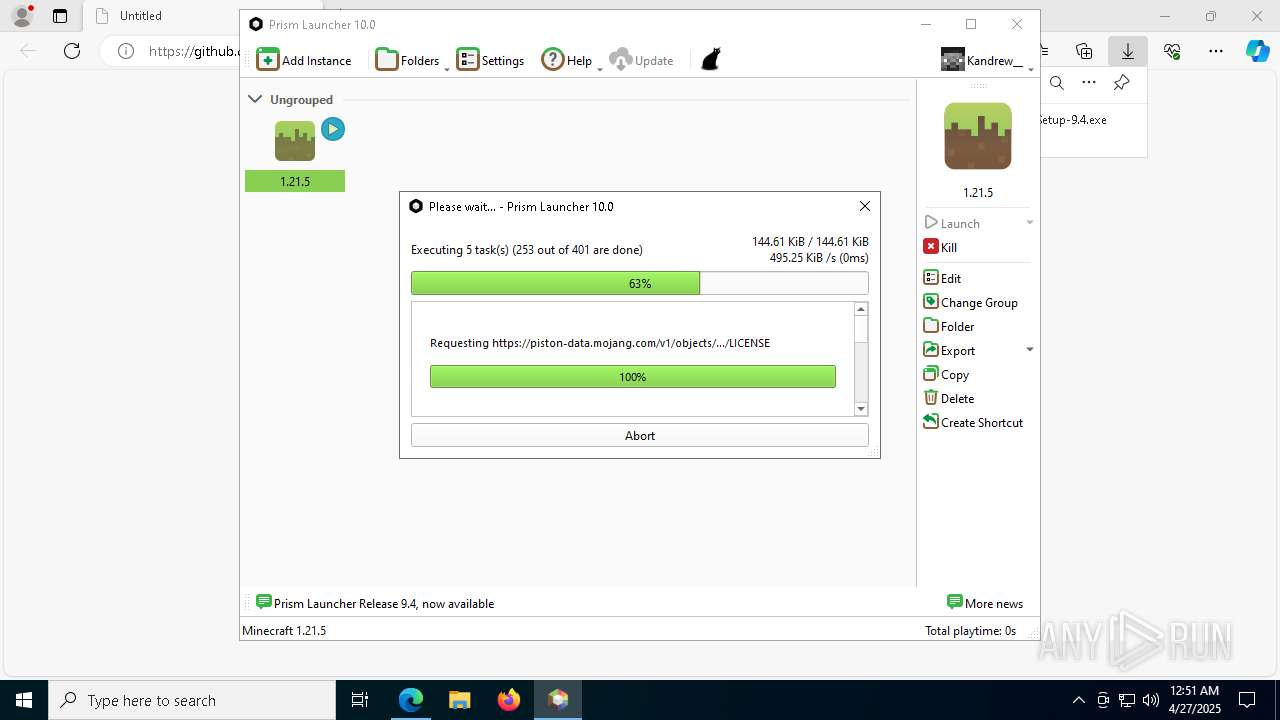Pin the downloads panel
The image size is (1280, 720).
point(1121,83)
